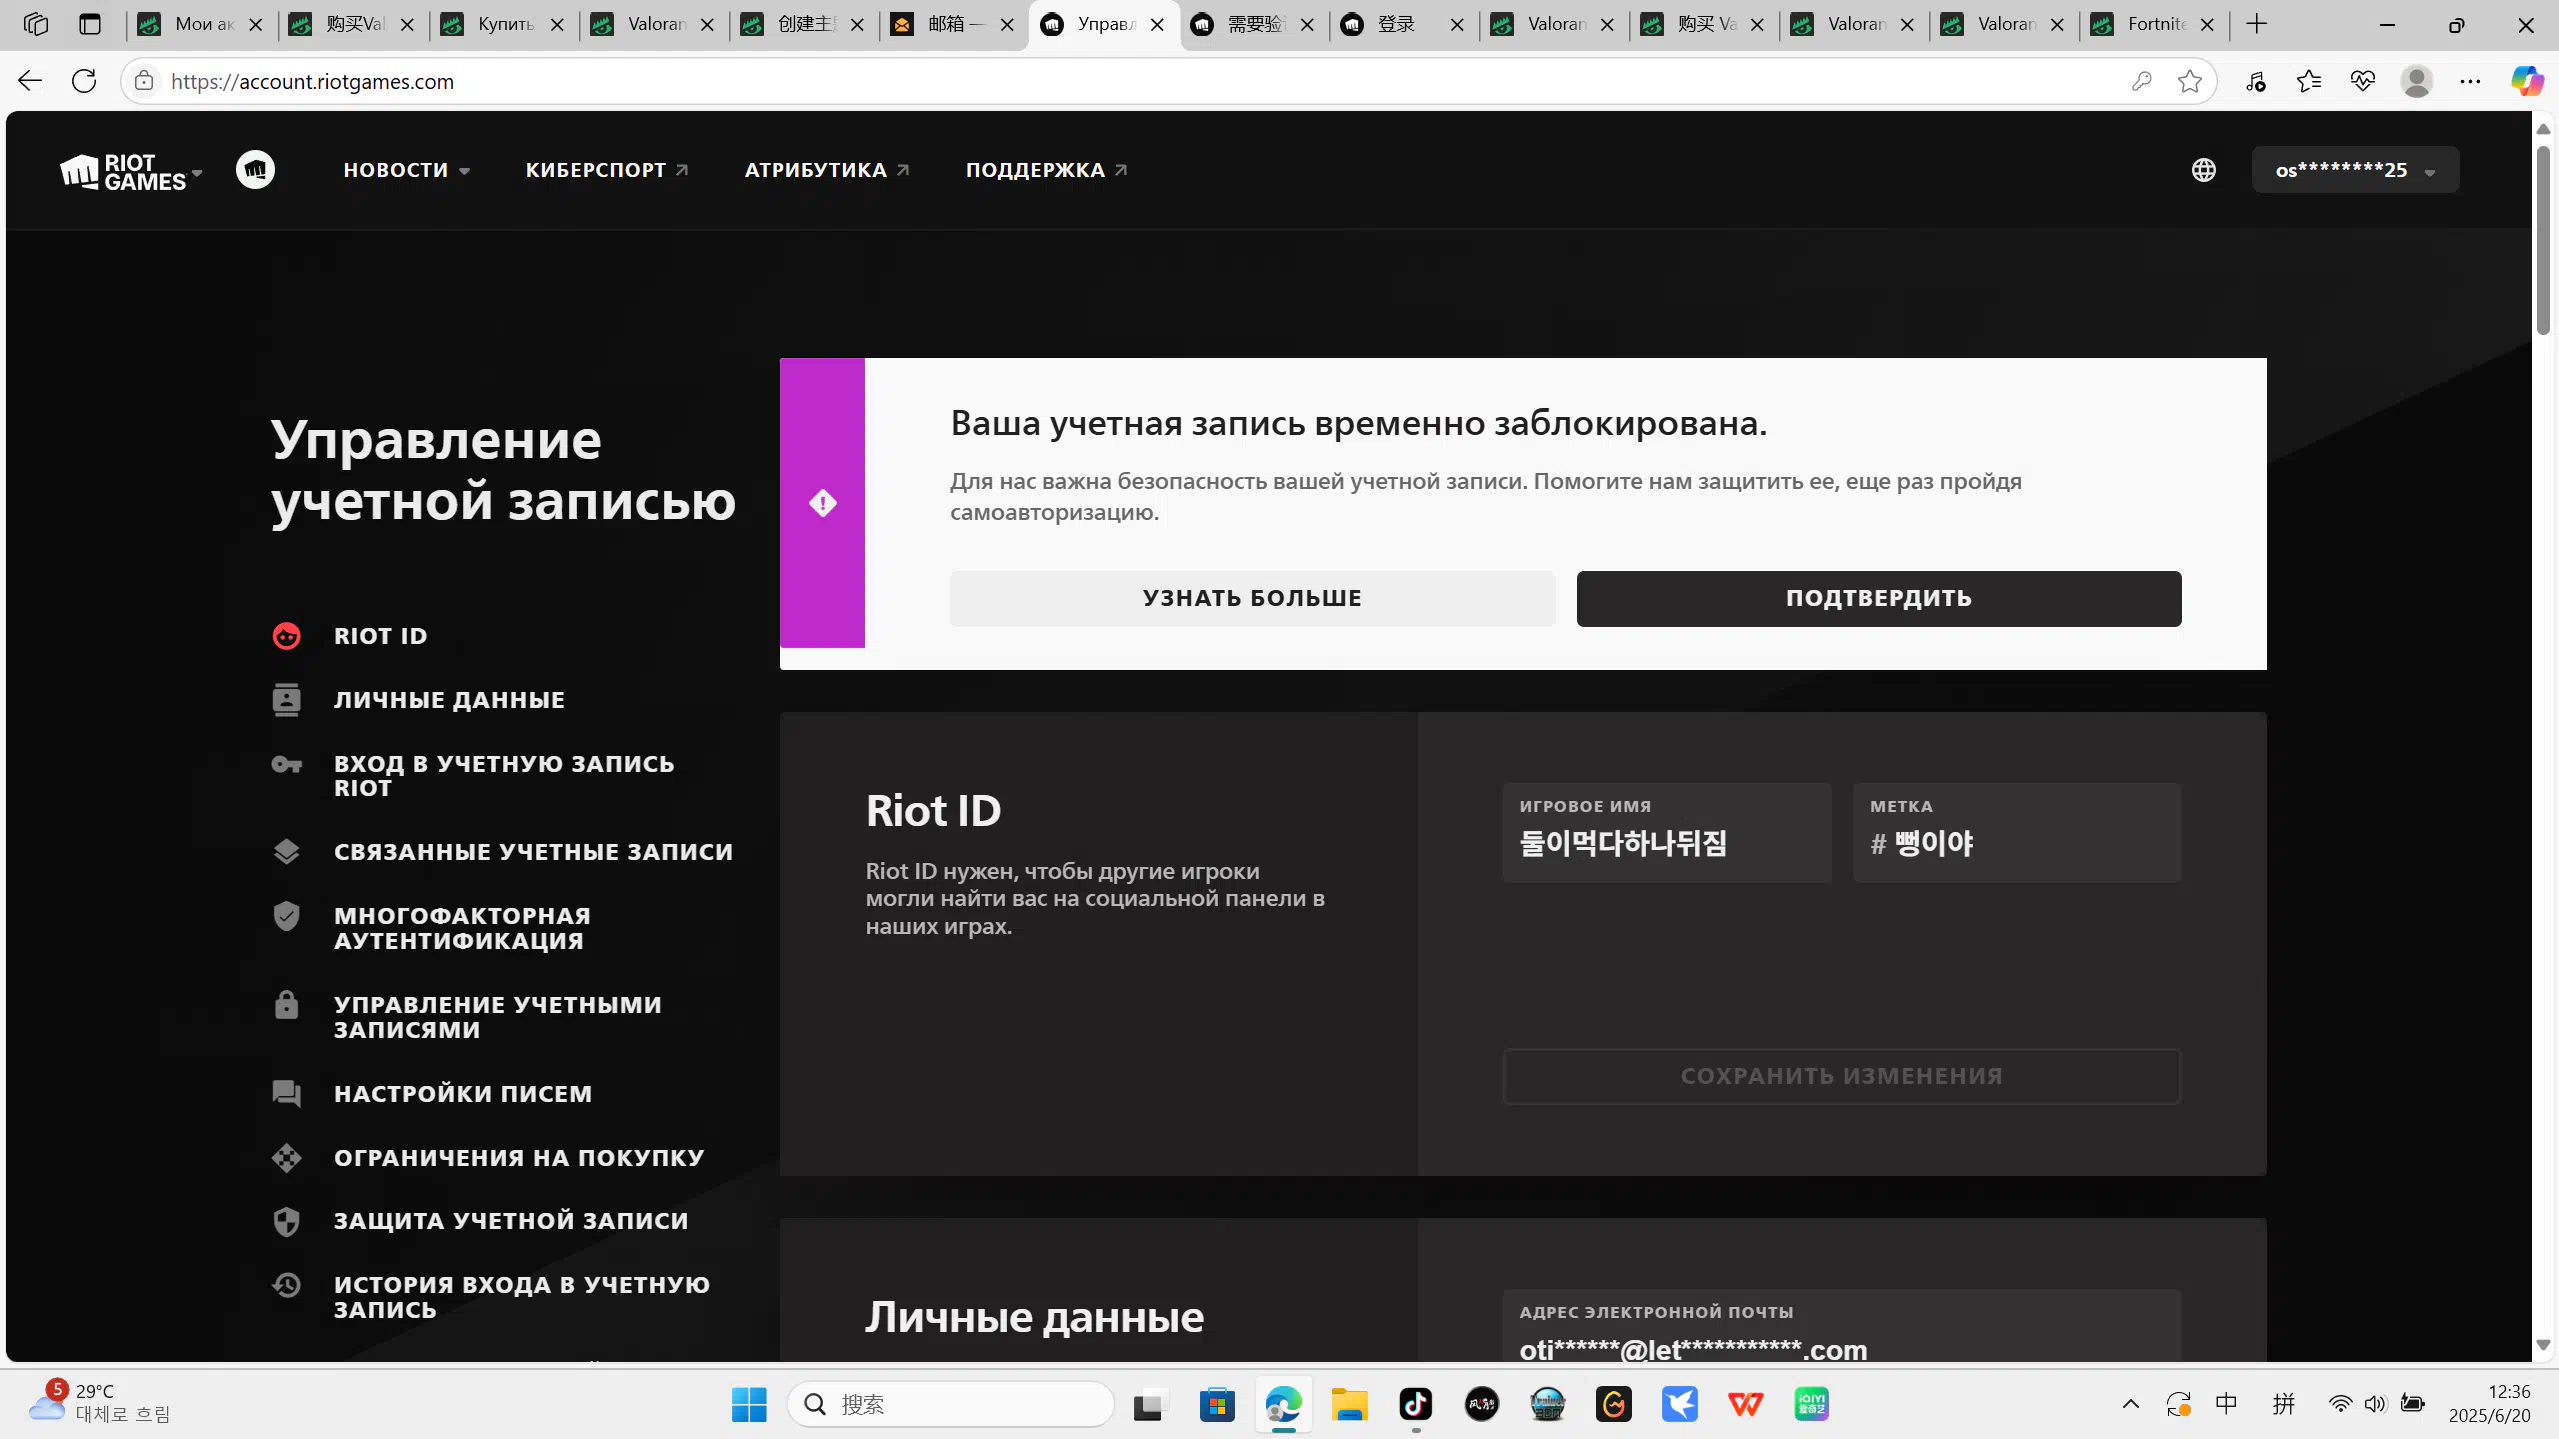Click the key icon for ВХОД В УЧЕТНУЮ ЗАПИСЬ
The width and height of the screenshot is (2559, 1439).
[286, 765]
